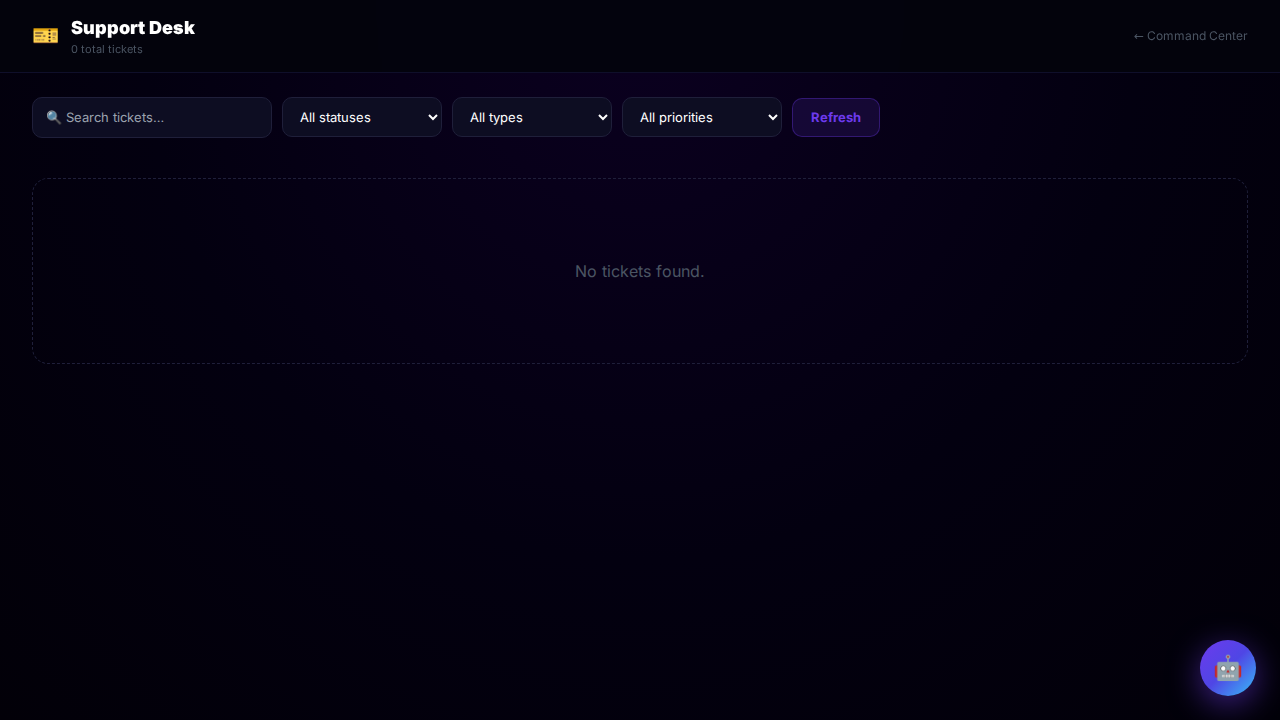Select the 'All statuses' label text
Screen dimensions: 1280x720
335,118
